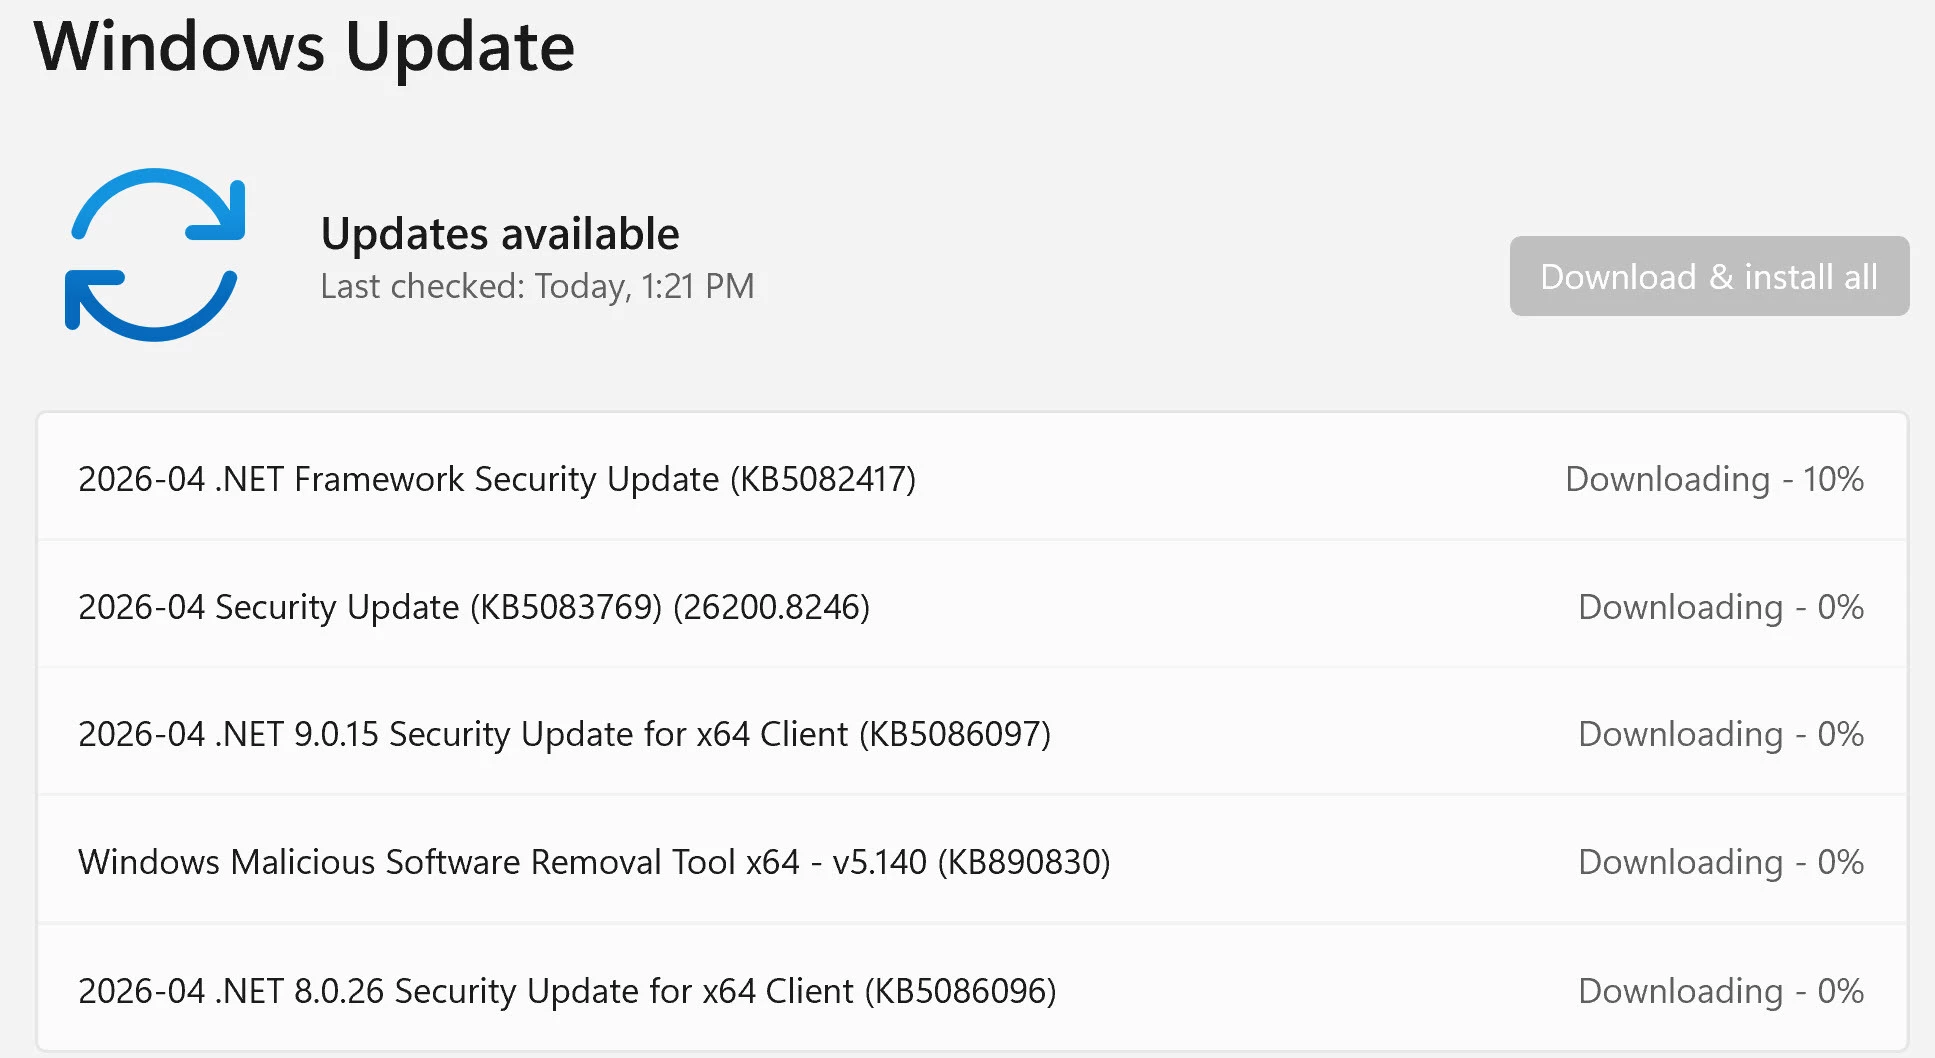Viewport: 1935px width, 1058px height.
Task: Click Downloading - 0% for Malicious Software Removal Tool
Action: coord(1721,862)
